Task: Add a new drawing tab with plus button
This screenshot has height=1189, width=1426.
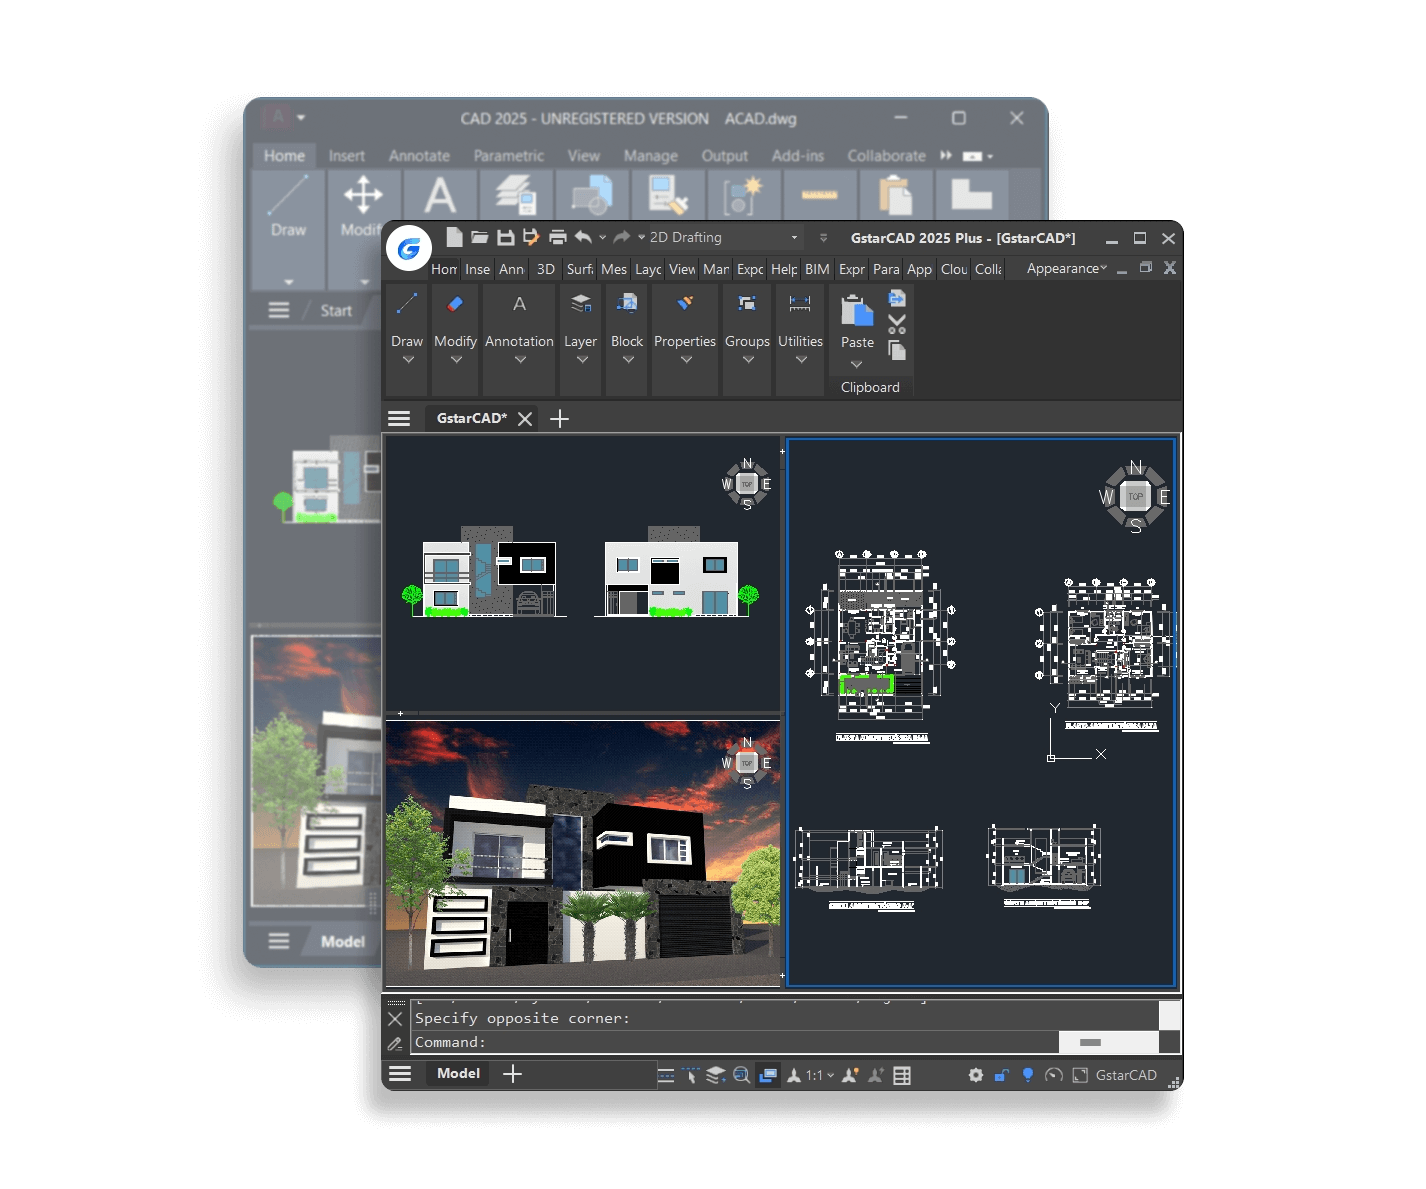Action: click(x=559, y=418)
